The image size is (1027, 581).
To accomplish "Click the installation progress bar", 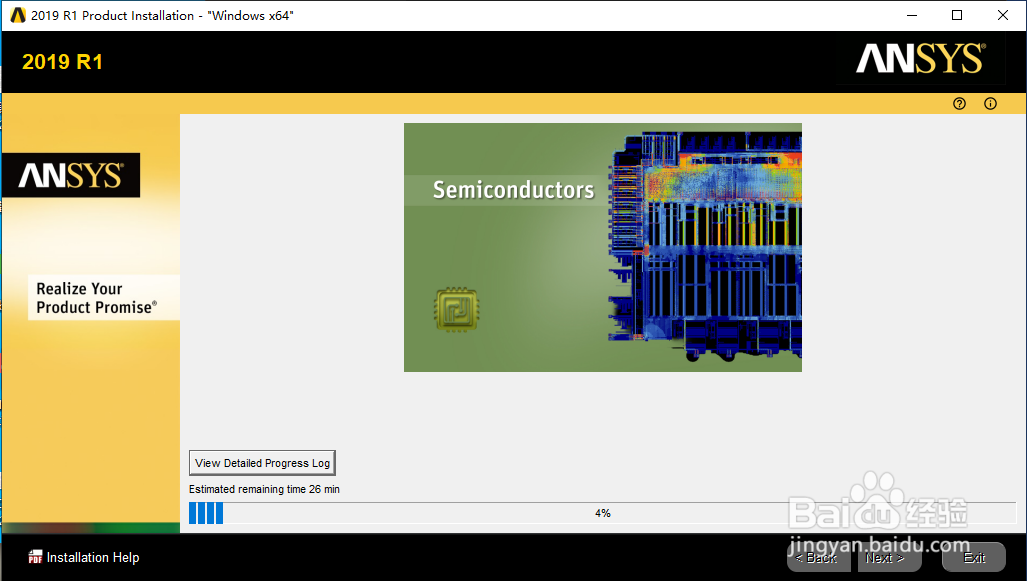I will (602, 513).
